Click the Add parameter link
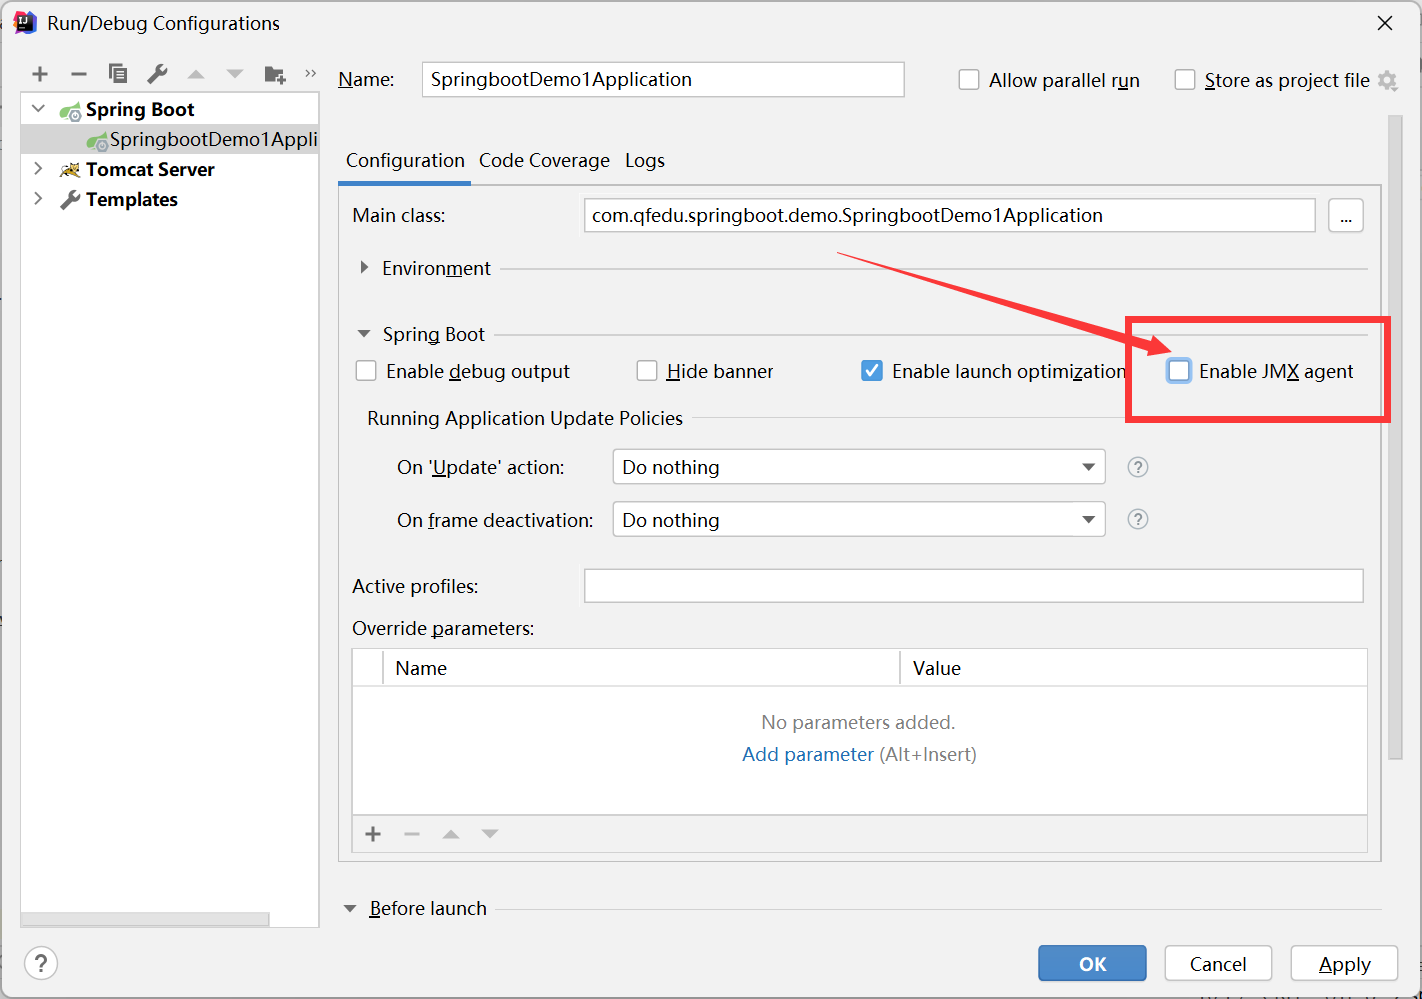 click(x=808, y=754)
